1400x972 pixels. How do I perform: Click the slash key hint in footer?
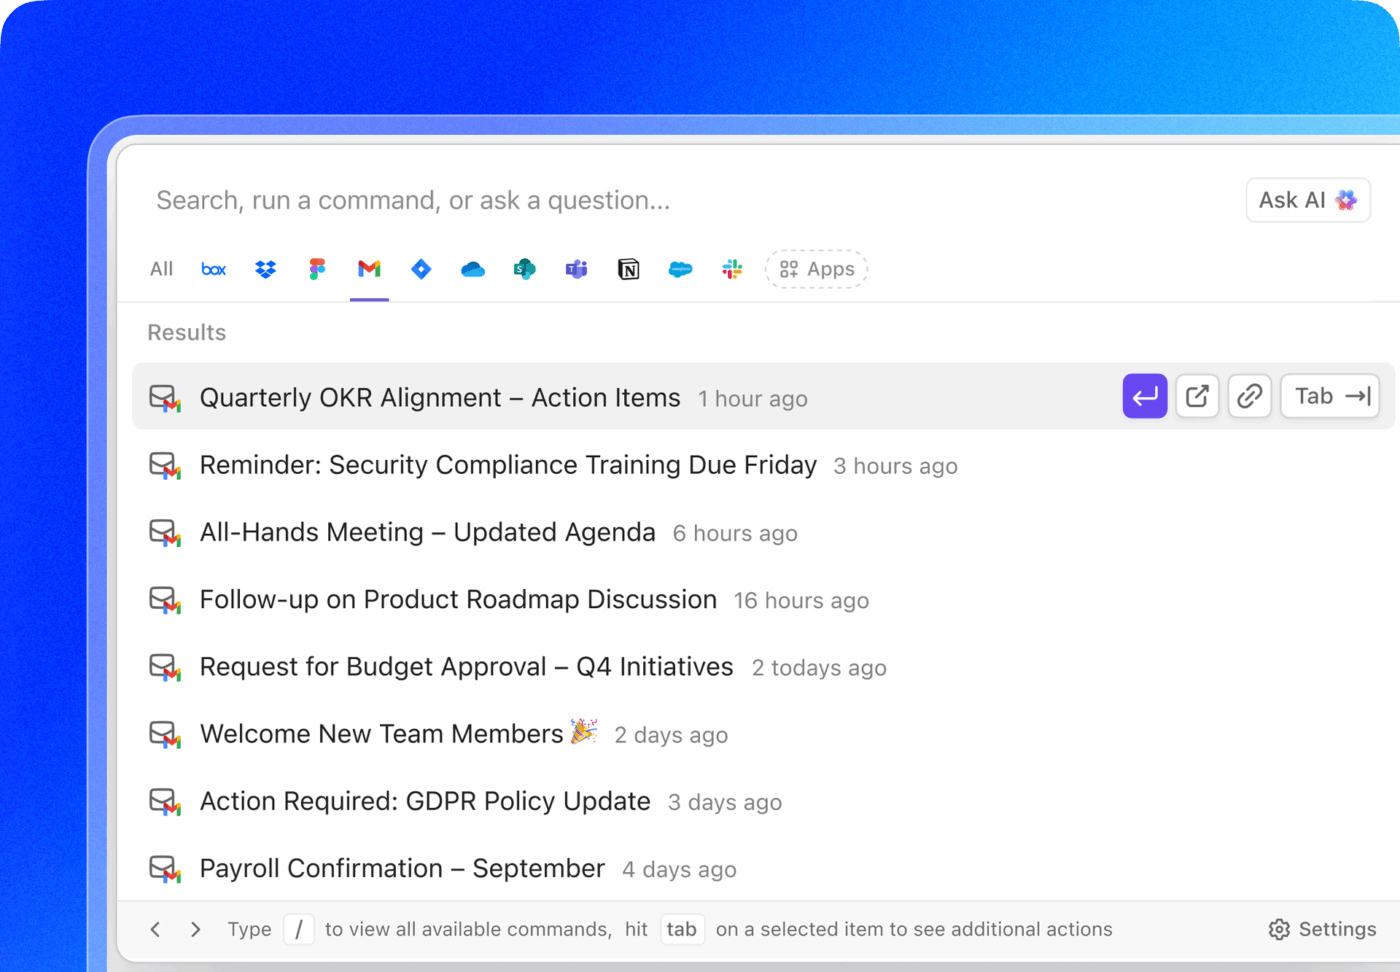299,929
